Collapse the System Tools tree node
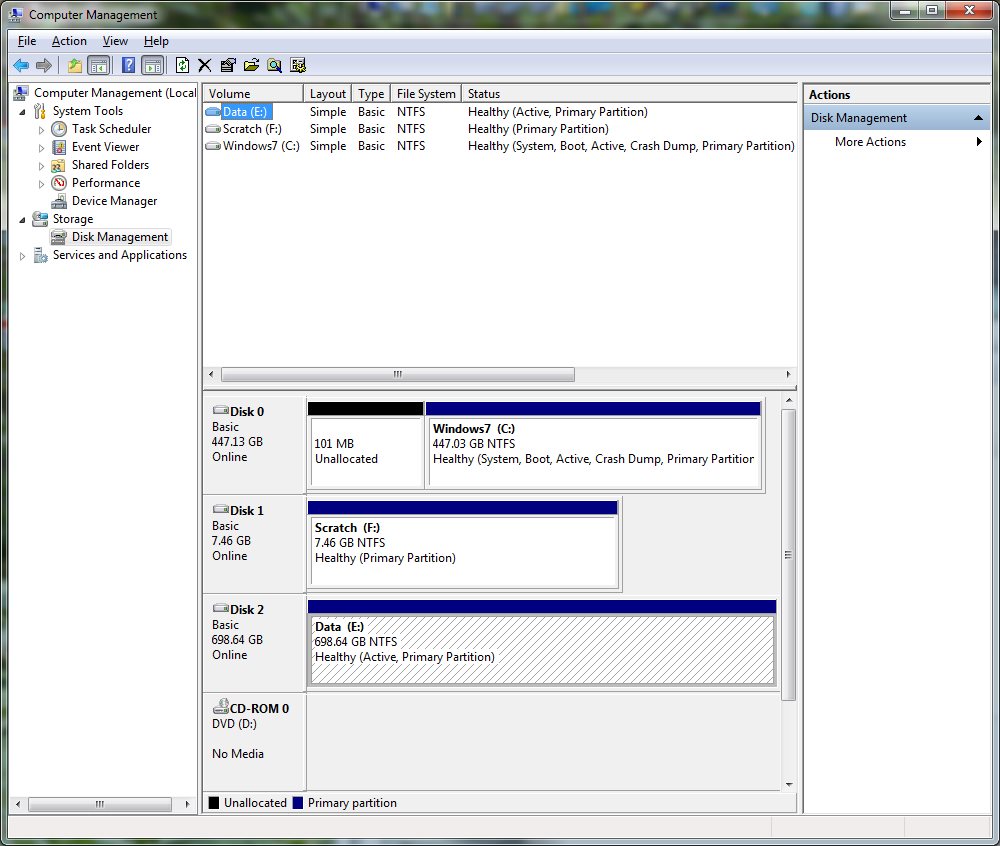Image resolution: width=1000 pixels, height=846 pixels. (22, 112)
